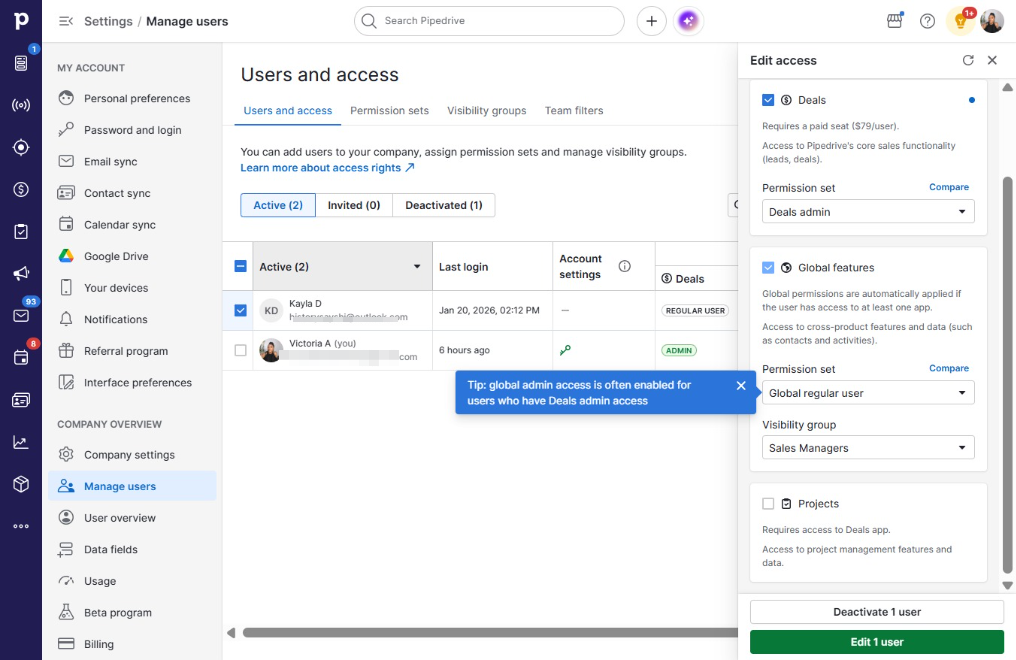Open the Deals dollar icon in sidebar

tap(21, 189)
